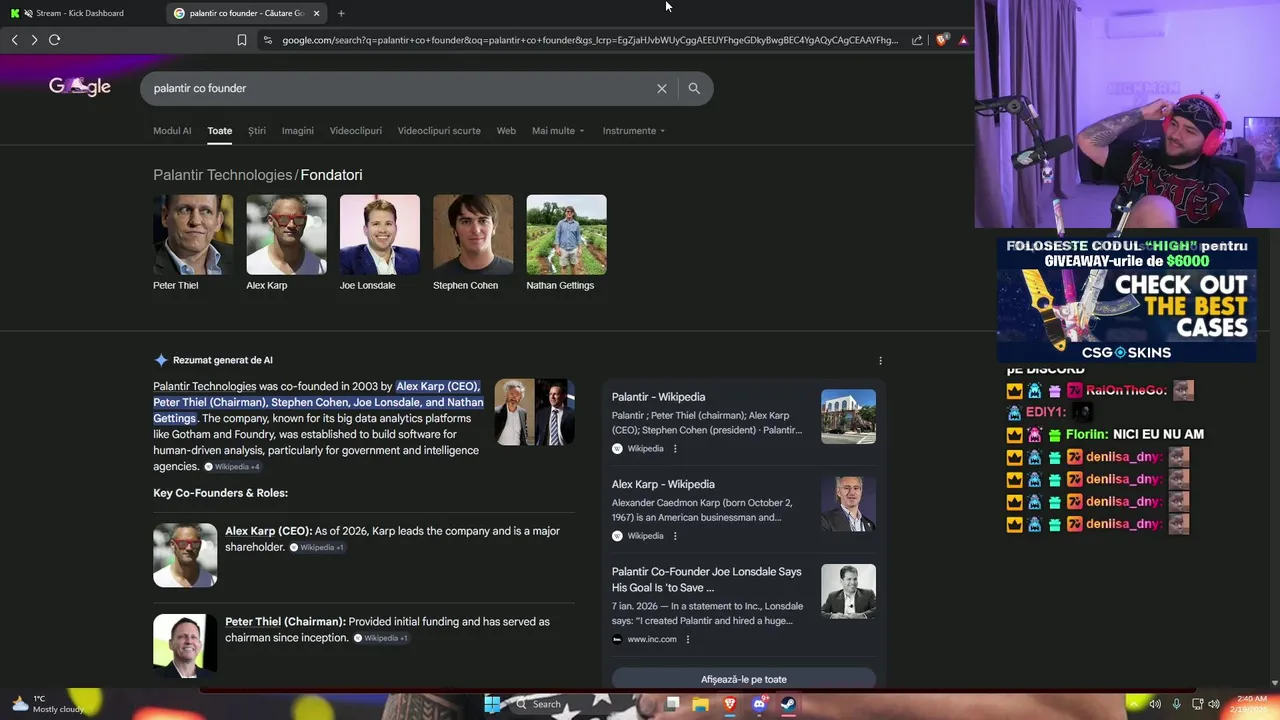Go forward using the browser forward arrow
The width and height of the screenshot is (1280, 720).
(x=34, y=40)
